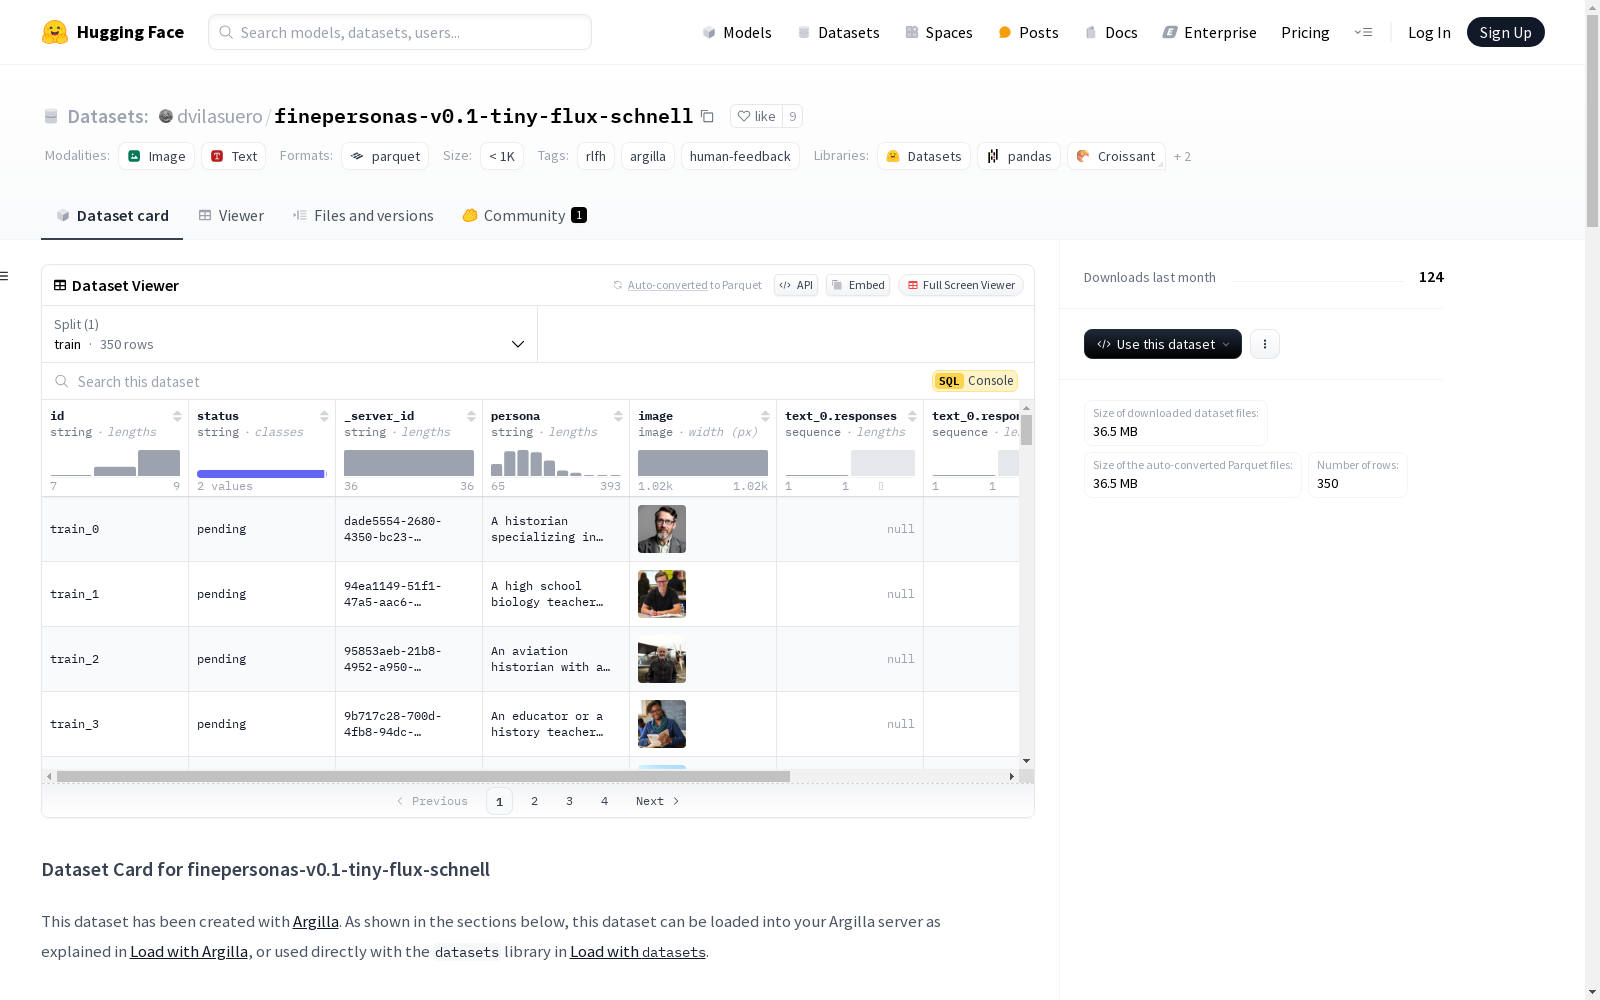Open the left sidebar table-of-contents icon

[x=5, y=276]
